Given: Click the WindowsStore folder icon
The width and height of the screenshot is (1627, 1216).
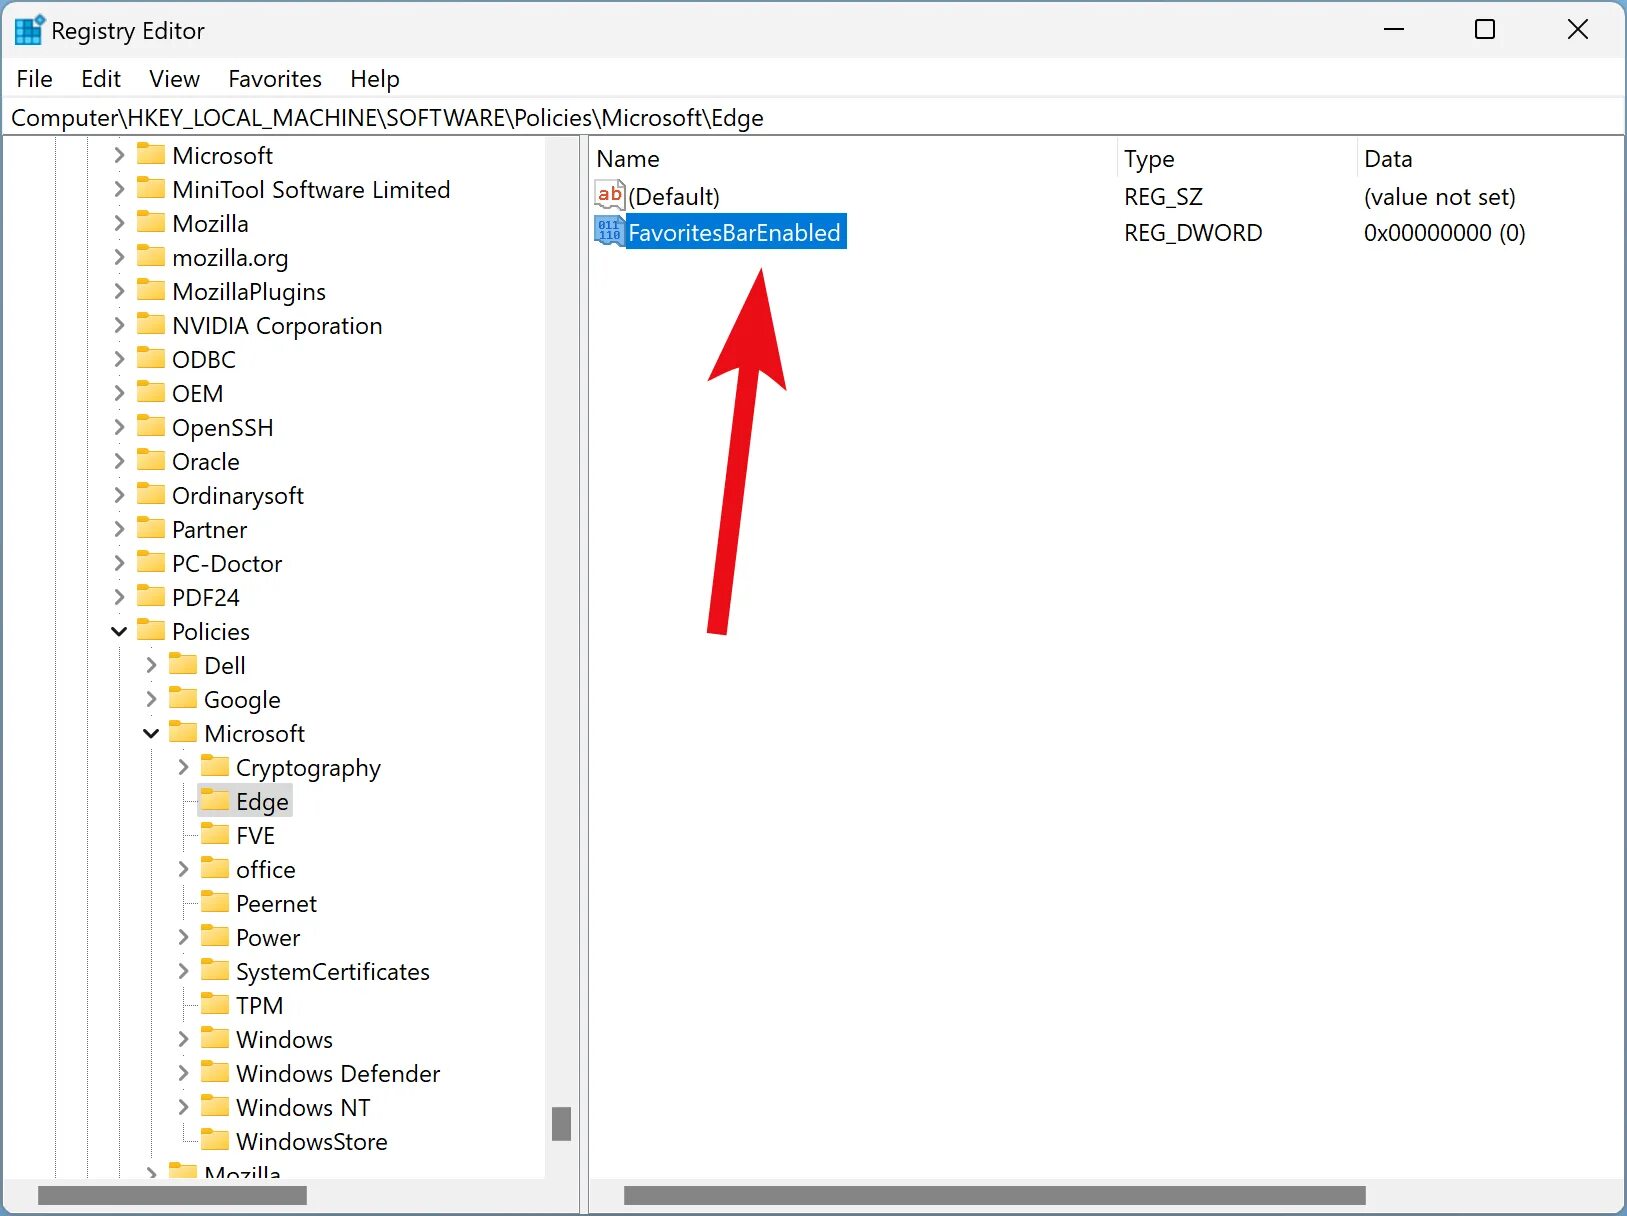Looking at the screenshot, I should (x=215, y=1141).
